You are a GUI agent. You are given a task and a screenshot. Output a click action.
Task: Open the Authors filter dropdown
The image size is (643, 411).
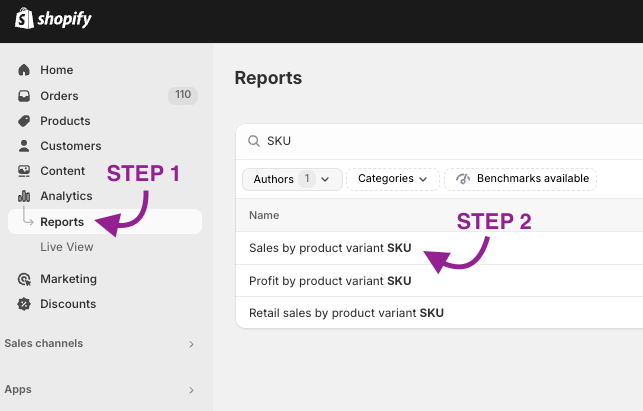[x=292, y=179]
